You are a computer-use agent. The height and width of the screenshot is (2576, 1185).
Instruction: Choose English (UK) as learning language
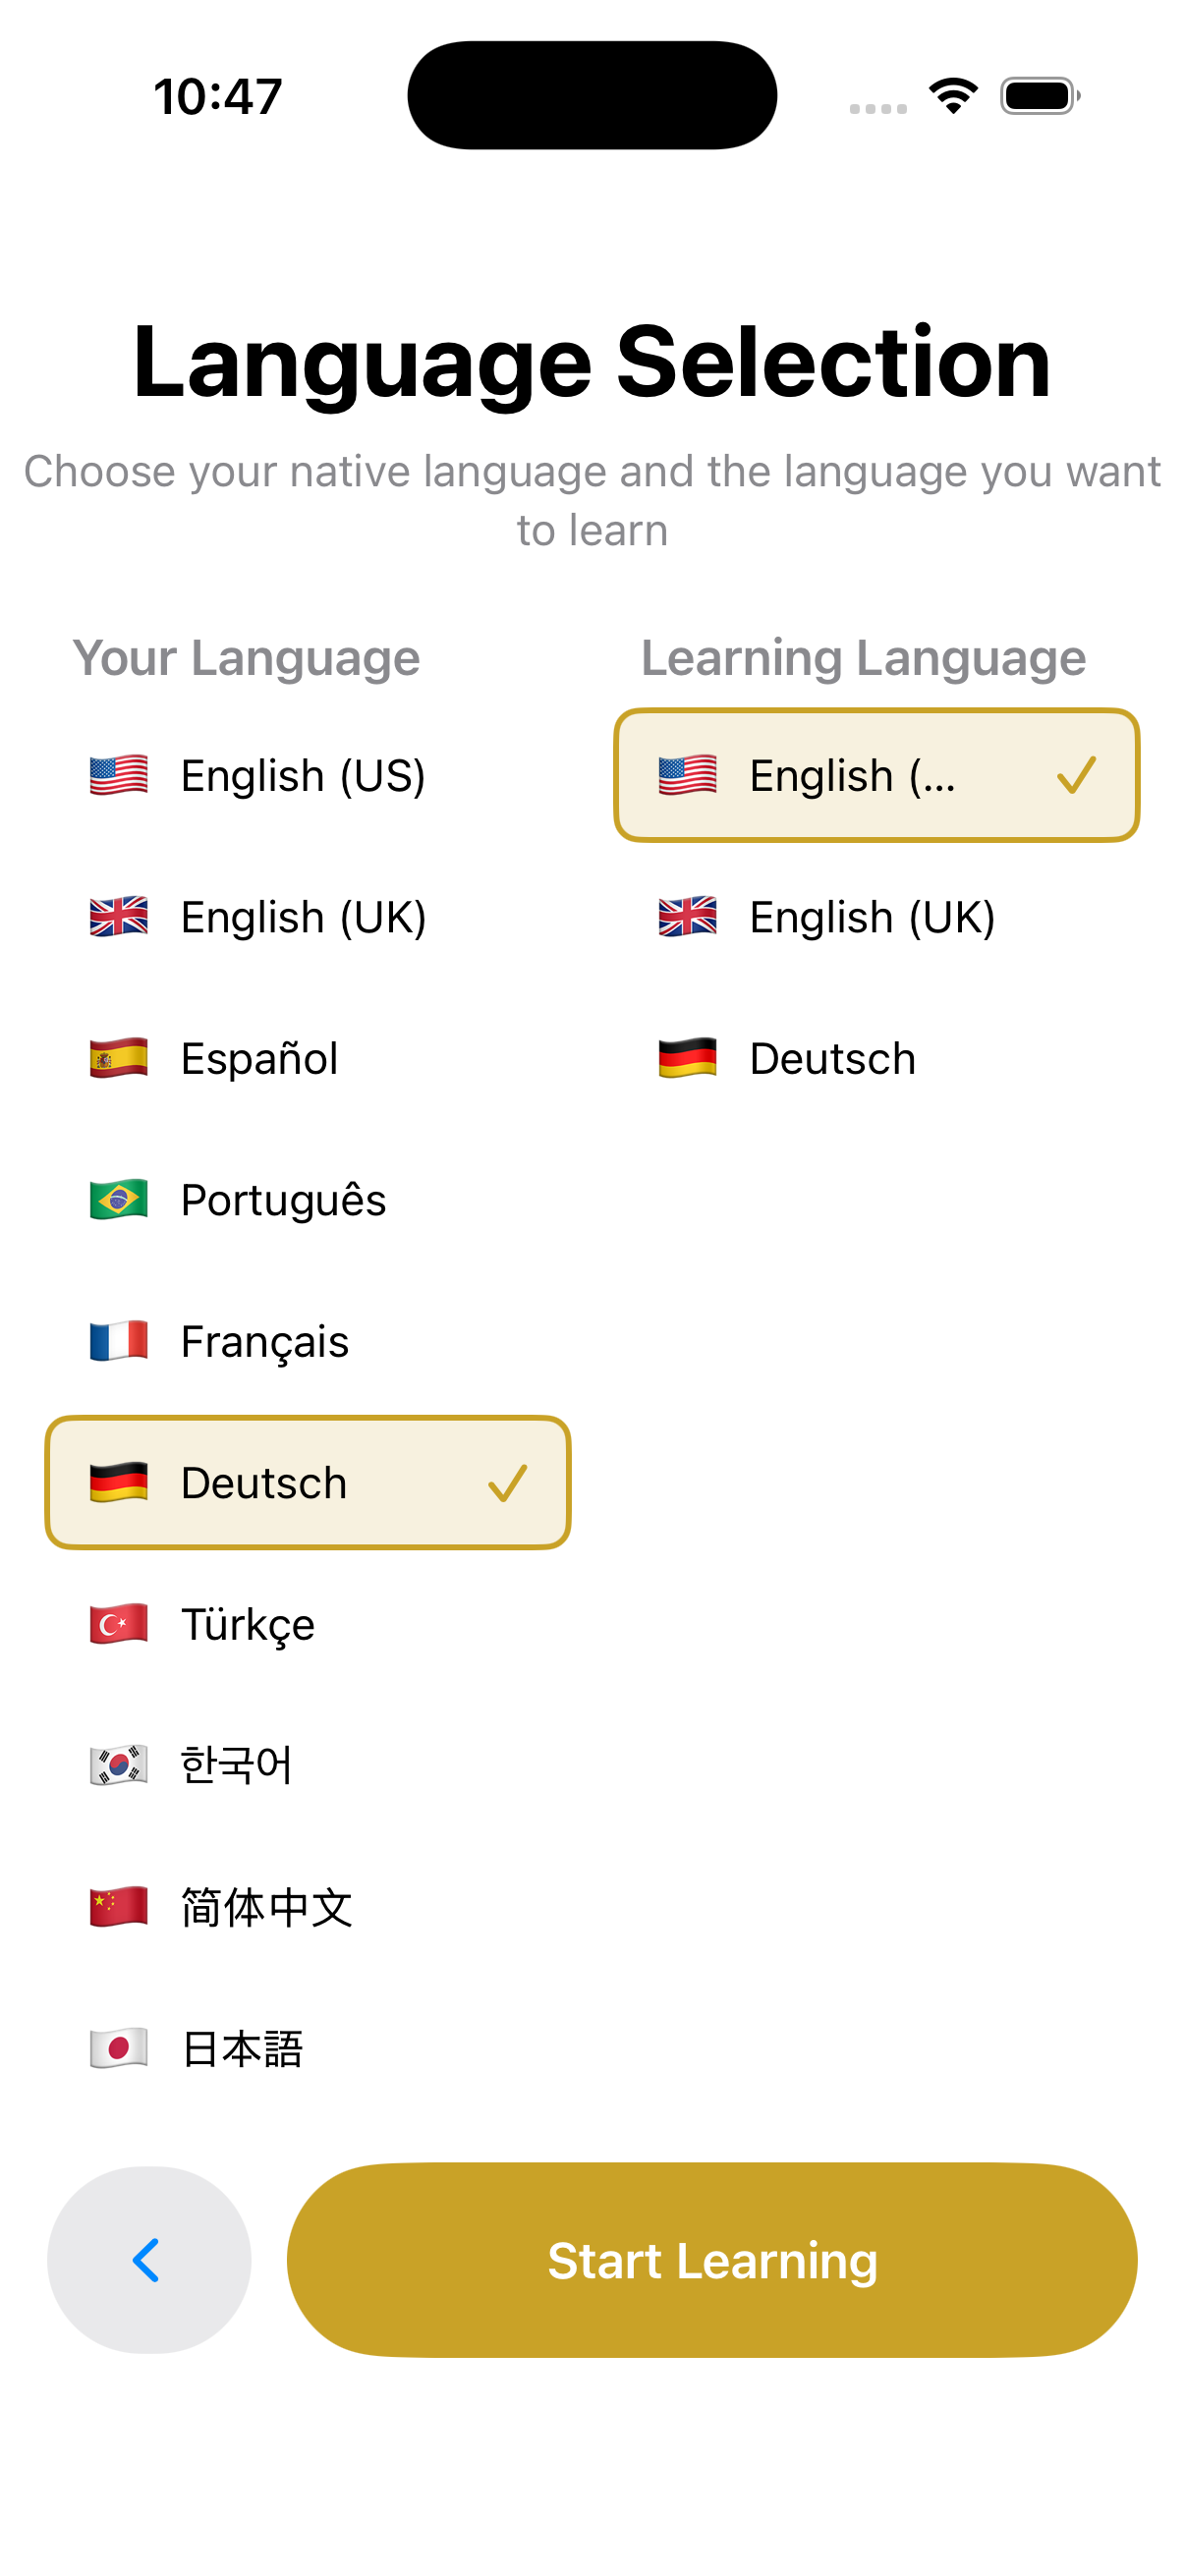pos(871,917)
